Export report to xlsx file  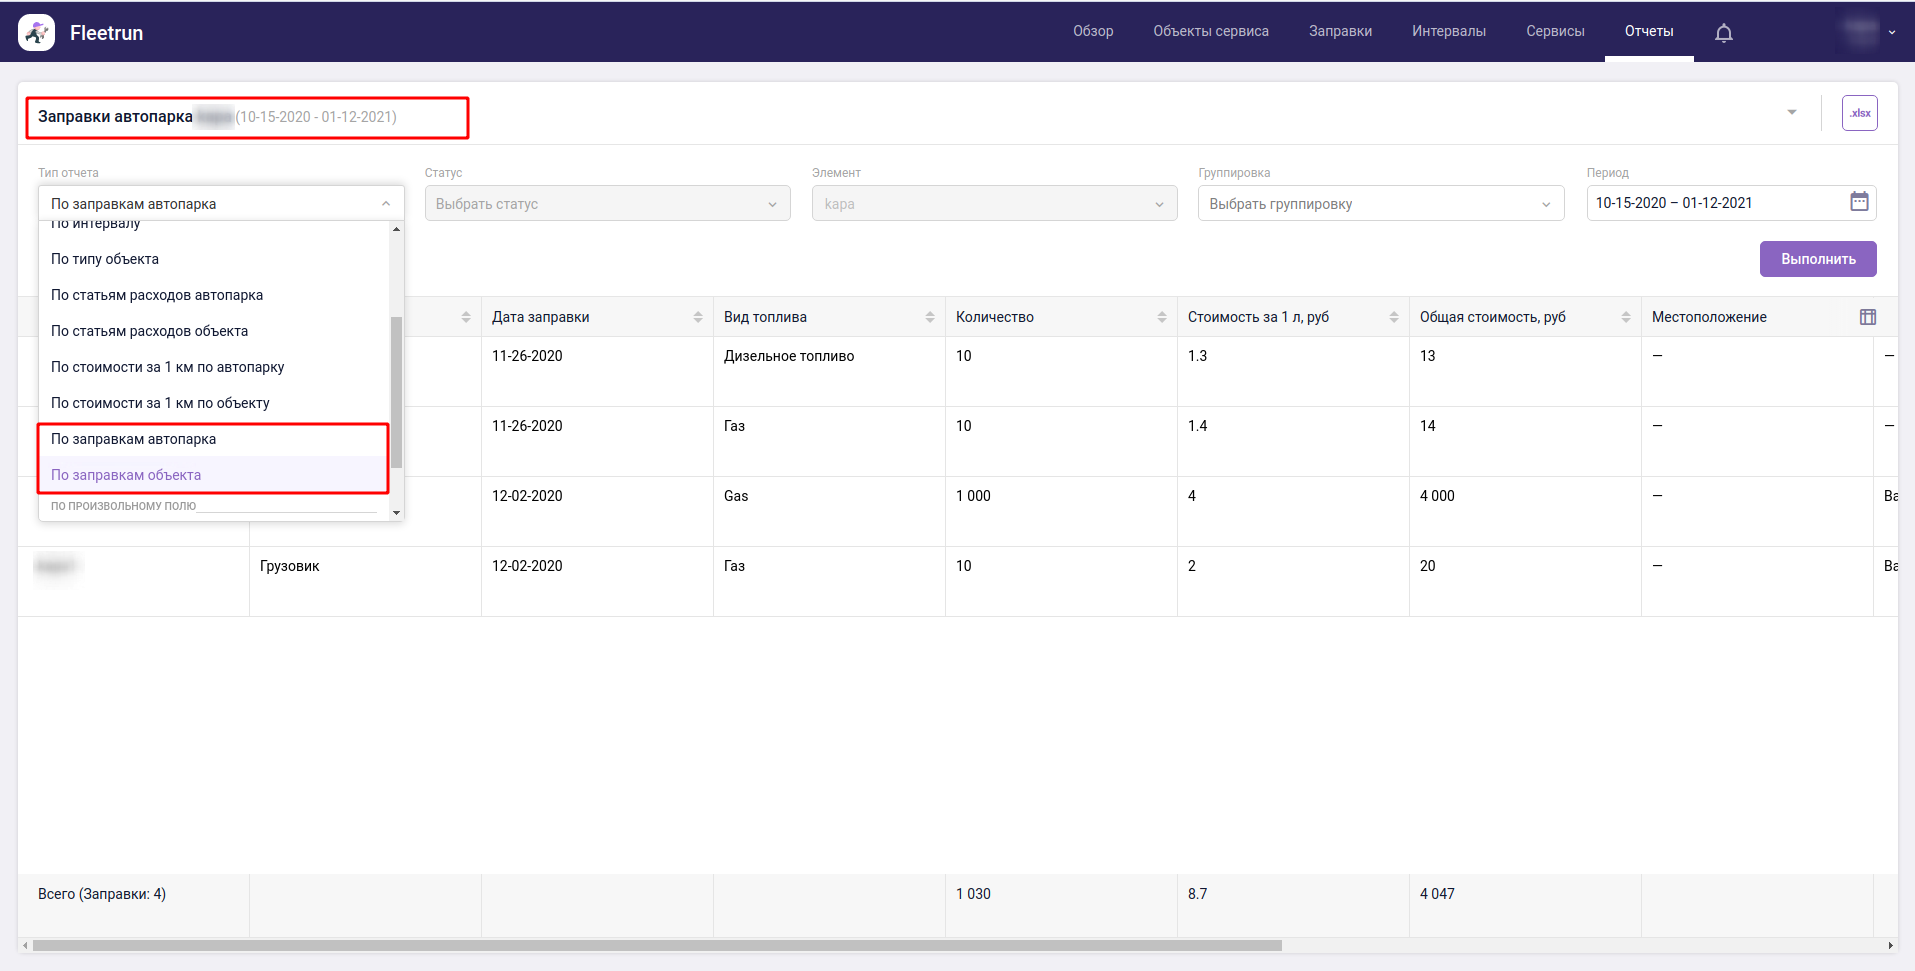[x=1859, y=113]
